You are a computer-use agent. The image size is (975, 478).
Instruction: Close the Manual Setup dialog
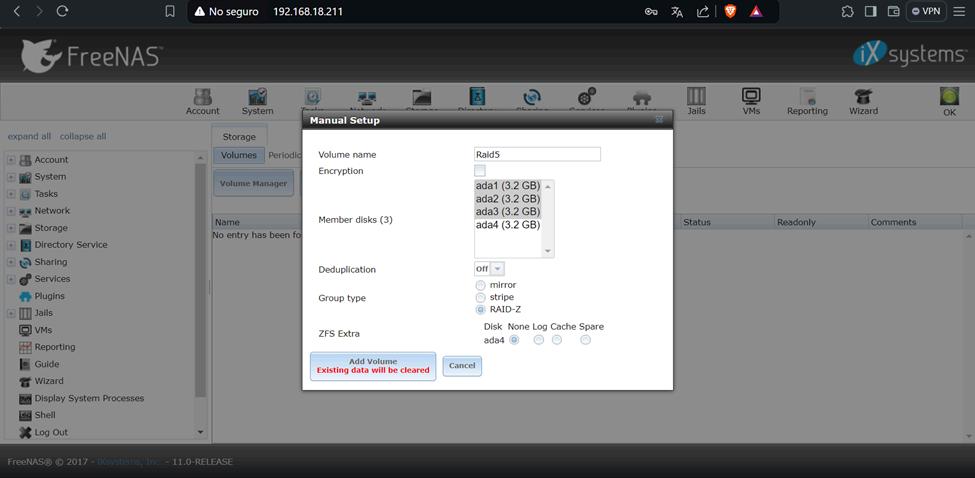[x=659, y=120]
